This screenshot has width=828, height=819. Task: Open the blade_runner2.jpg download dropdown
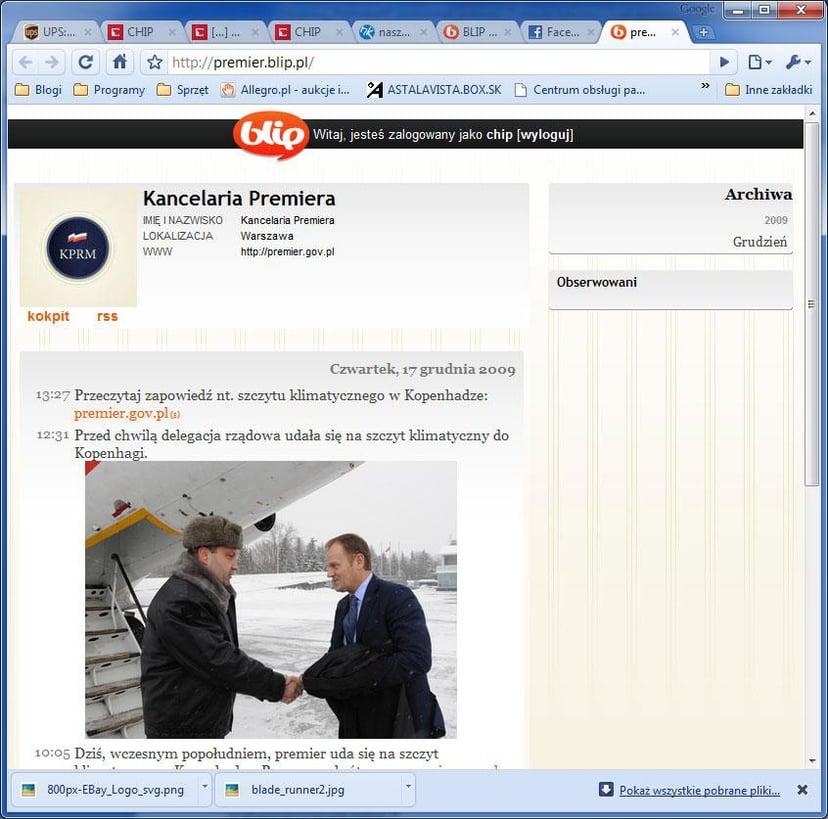[407, 789]
